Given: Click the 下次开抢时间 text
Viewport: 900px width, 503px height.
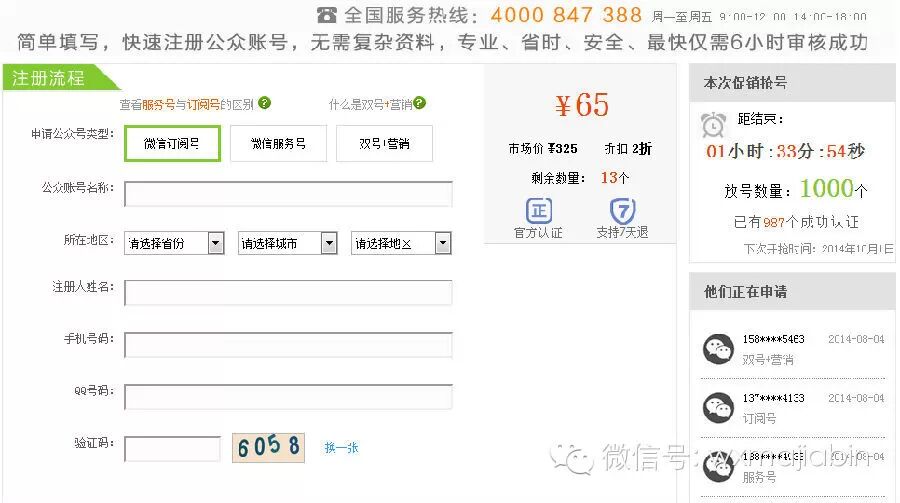Looking at the screenshot, I should (x=818, y=249).
